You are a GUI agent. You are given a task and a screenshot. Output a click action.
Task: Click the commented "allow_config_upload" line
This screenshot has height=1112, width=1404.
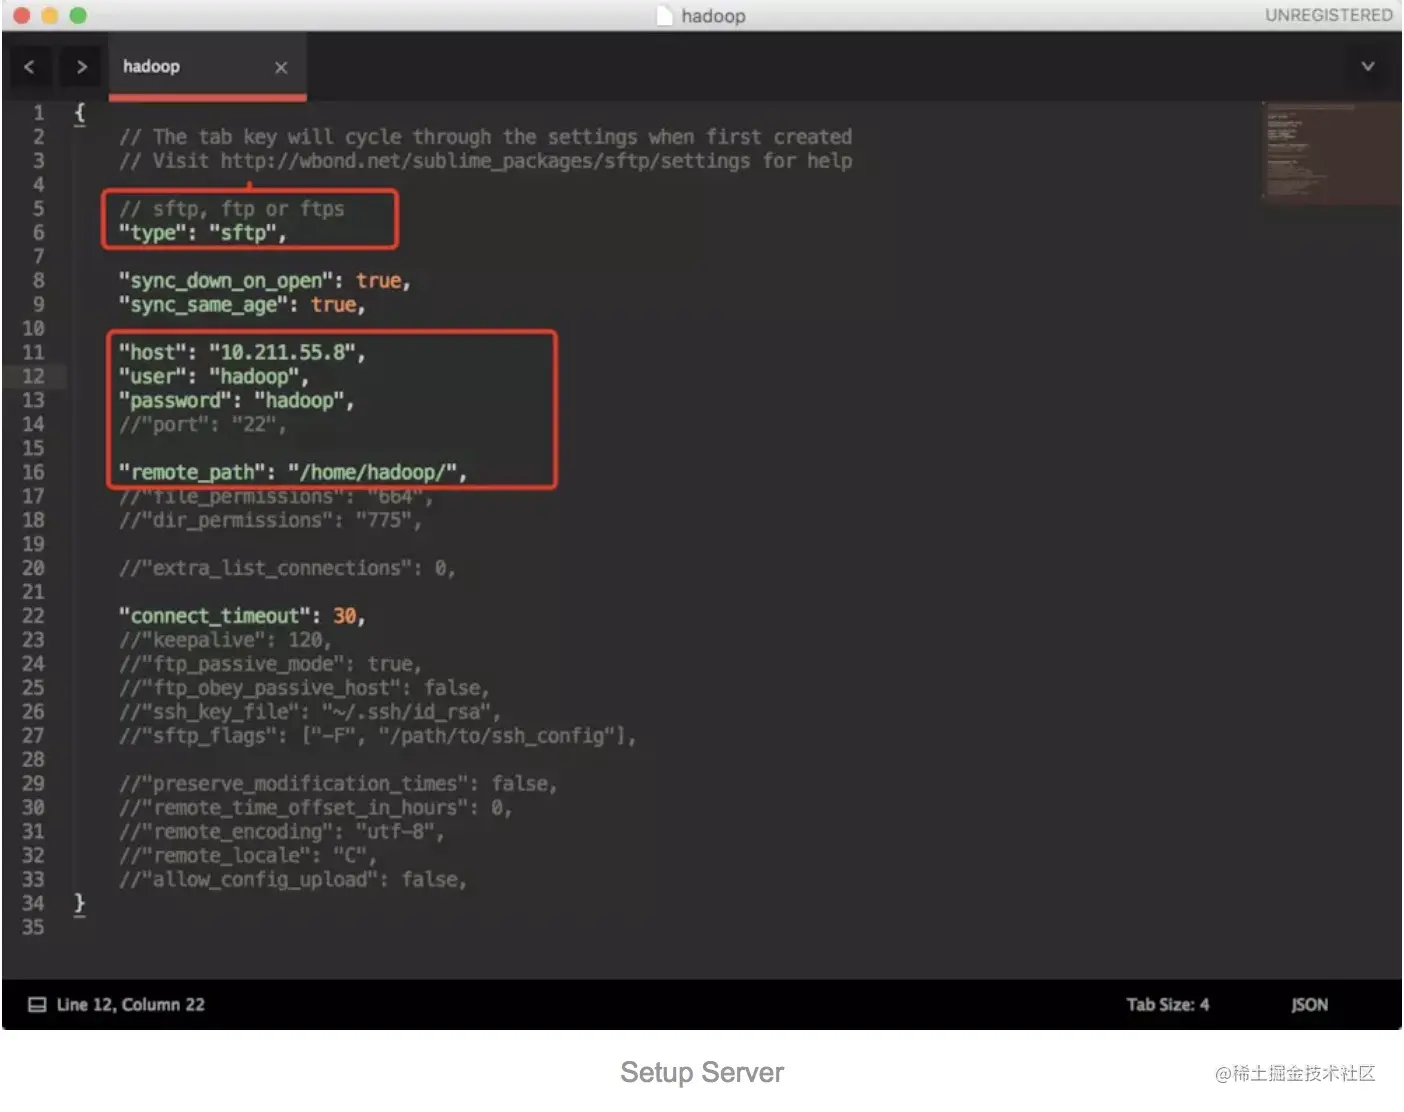coord(292,880)
